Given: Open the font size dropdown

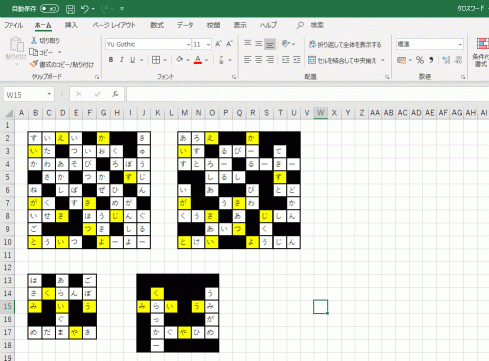Looking at the screenshot, I should (208, 44).
